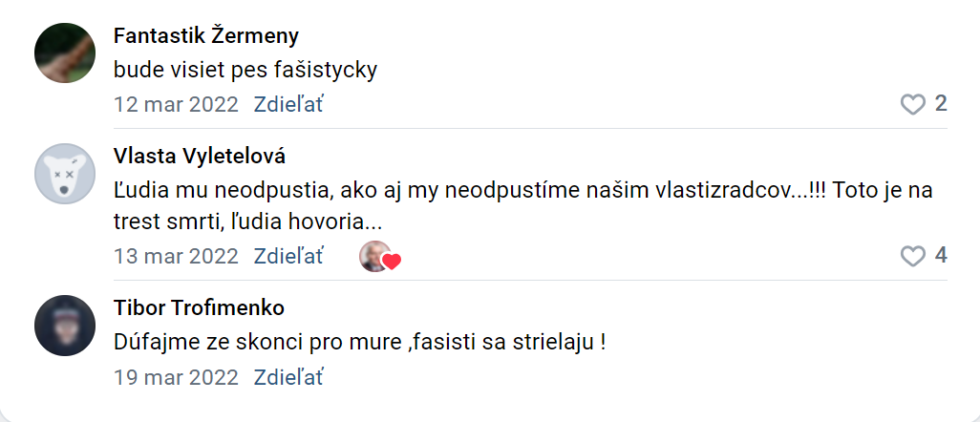Open Fantastik Žermeny's profile avatar

(x=65, y=53)
